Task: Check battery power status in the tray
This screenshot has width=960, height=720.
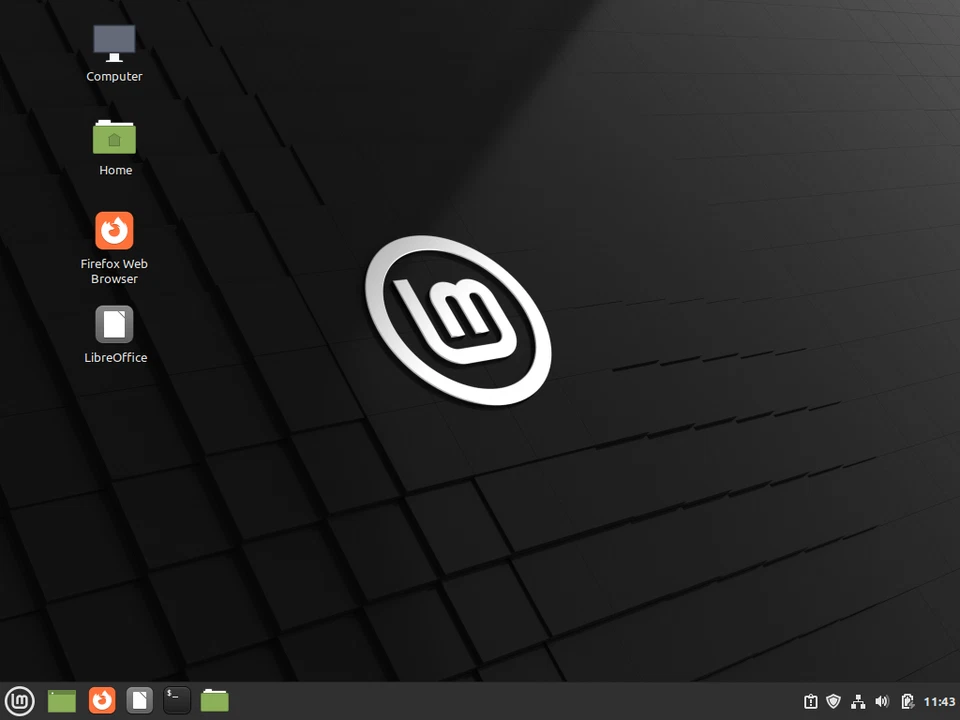Action: (907, 701)
